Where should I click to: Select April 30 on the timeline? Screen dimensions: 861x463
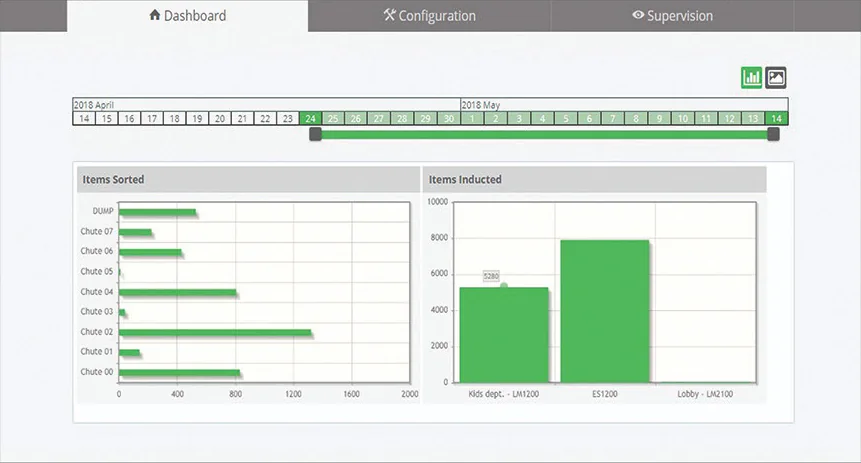click(x=449, y=118)
